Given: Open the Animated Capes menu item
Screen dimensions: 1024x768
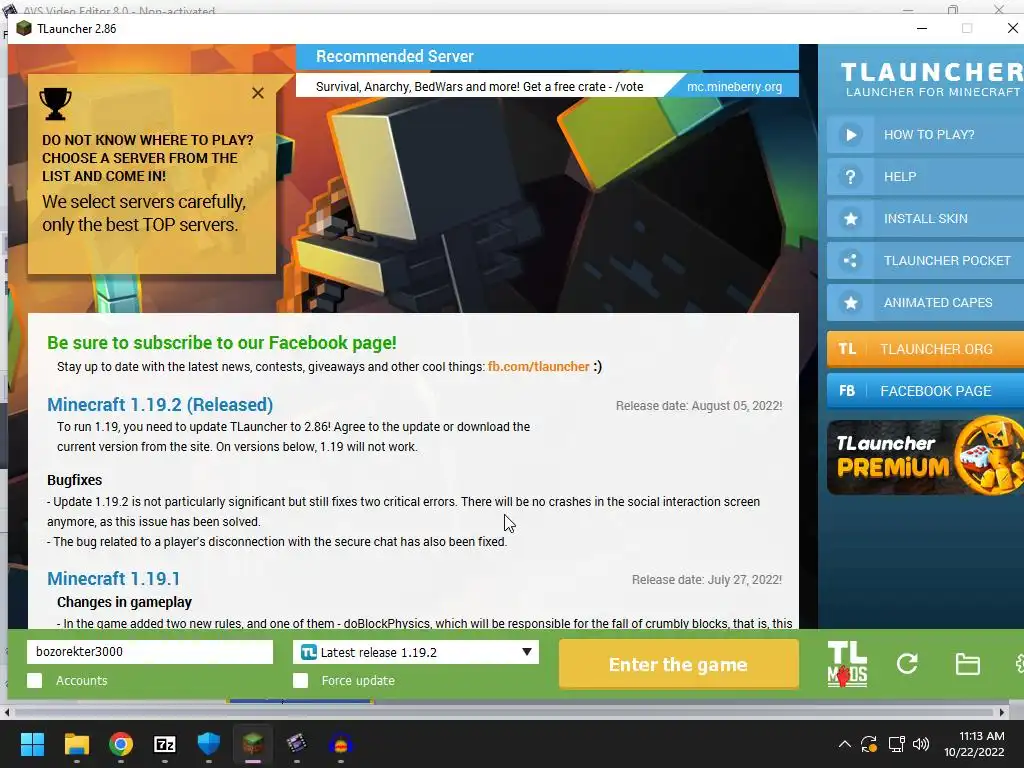Looking at the screenshot, I should click(x=925, y=302).
